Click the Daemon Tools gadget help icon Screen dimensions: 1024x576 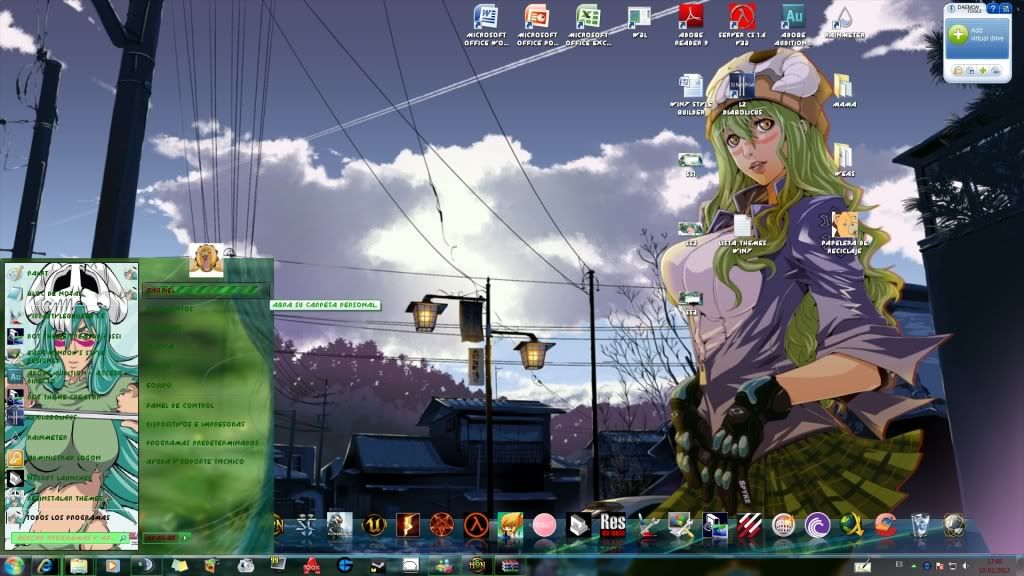993,8
